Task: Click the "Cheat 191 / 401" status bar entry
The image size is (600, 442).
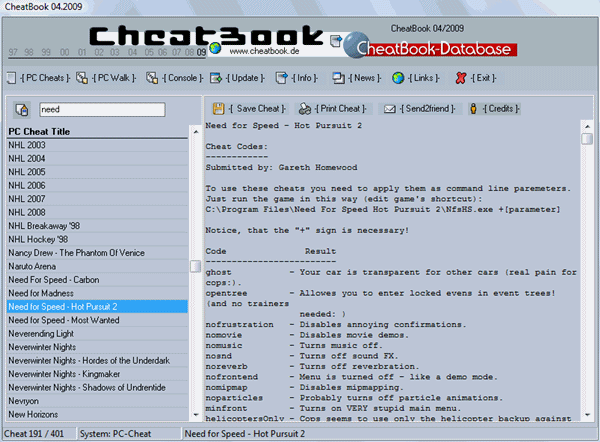Action: pyautogui.click(x=39, y=434)
